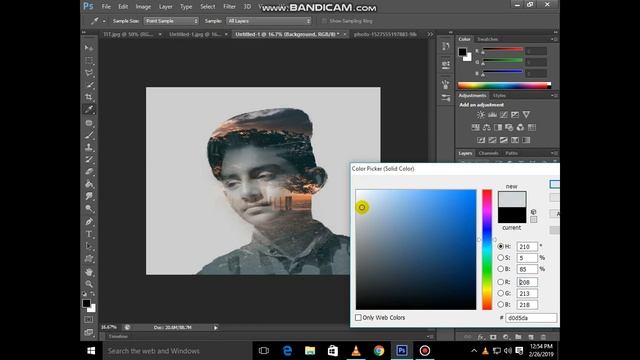
Task: Open Sample All Layers dropdown
Action: click(269, 21)
